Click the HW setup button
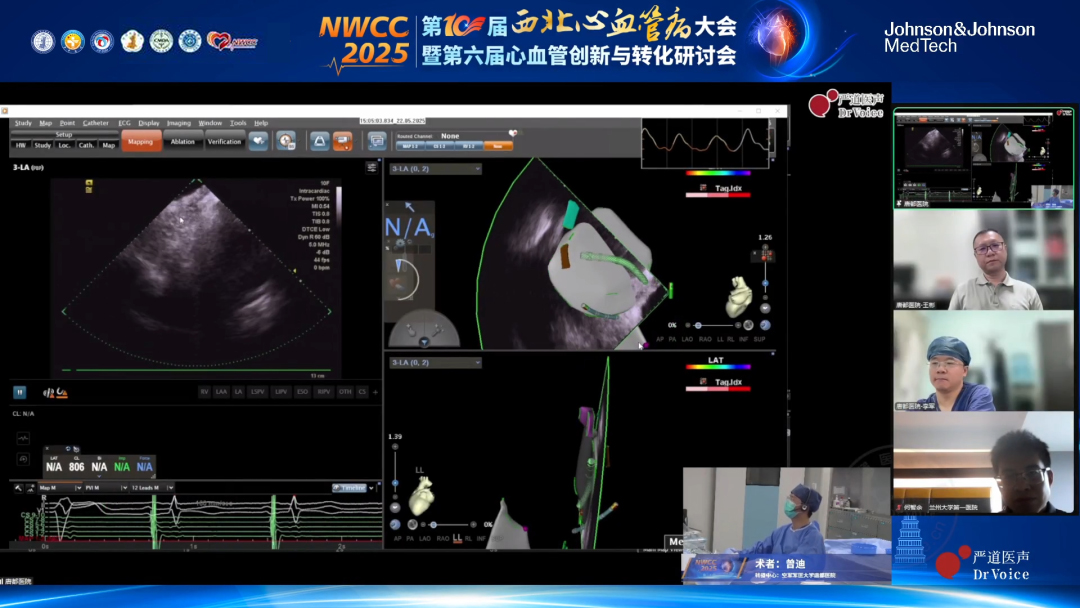The height and width of the screenshot is (608, 1080). (21, 145)
